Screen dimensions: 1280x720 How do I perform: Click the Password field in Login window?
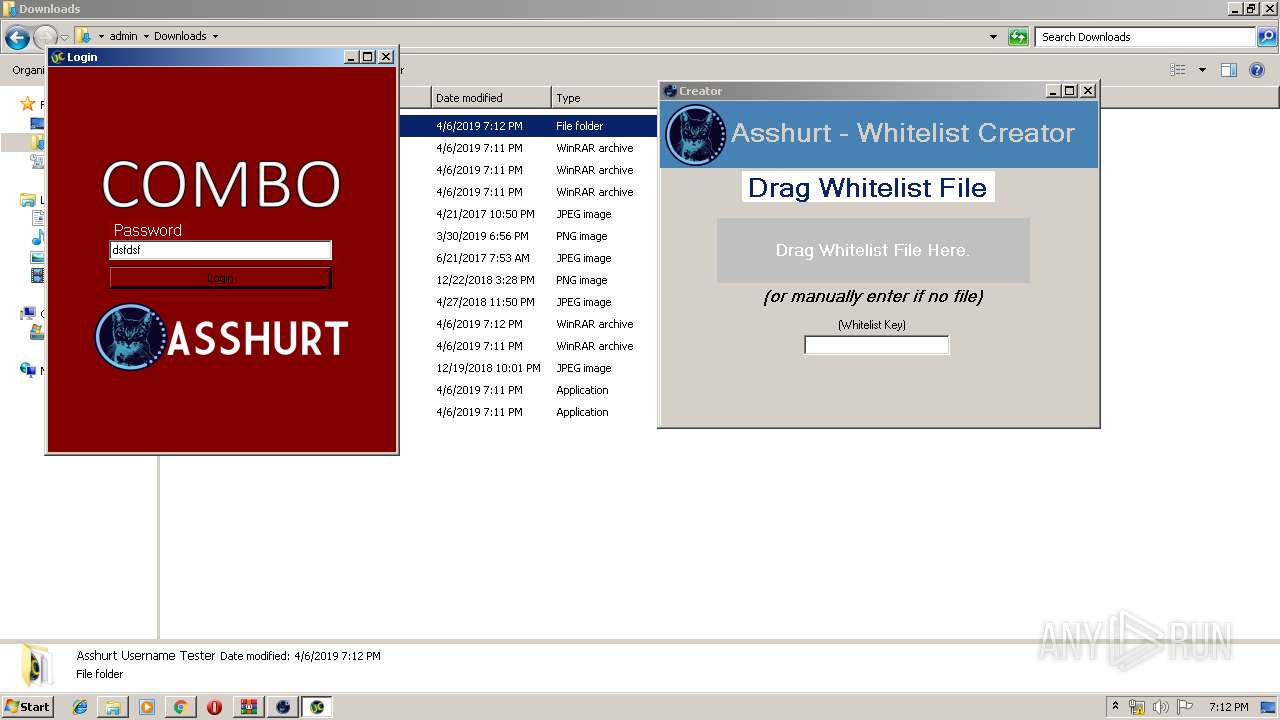220,250
